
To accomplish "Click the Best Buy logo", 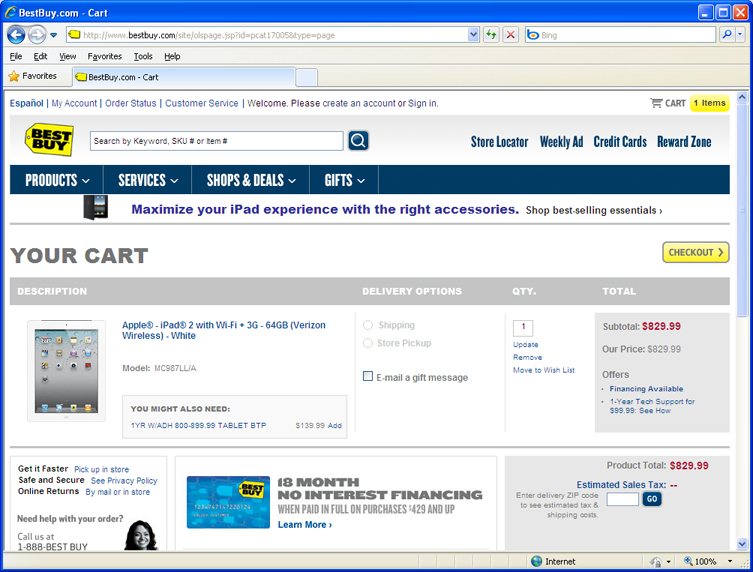I will pos(49,139).
